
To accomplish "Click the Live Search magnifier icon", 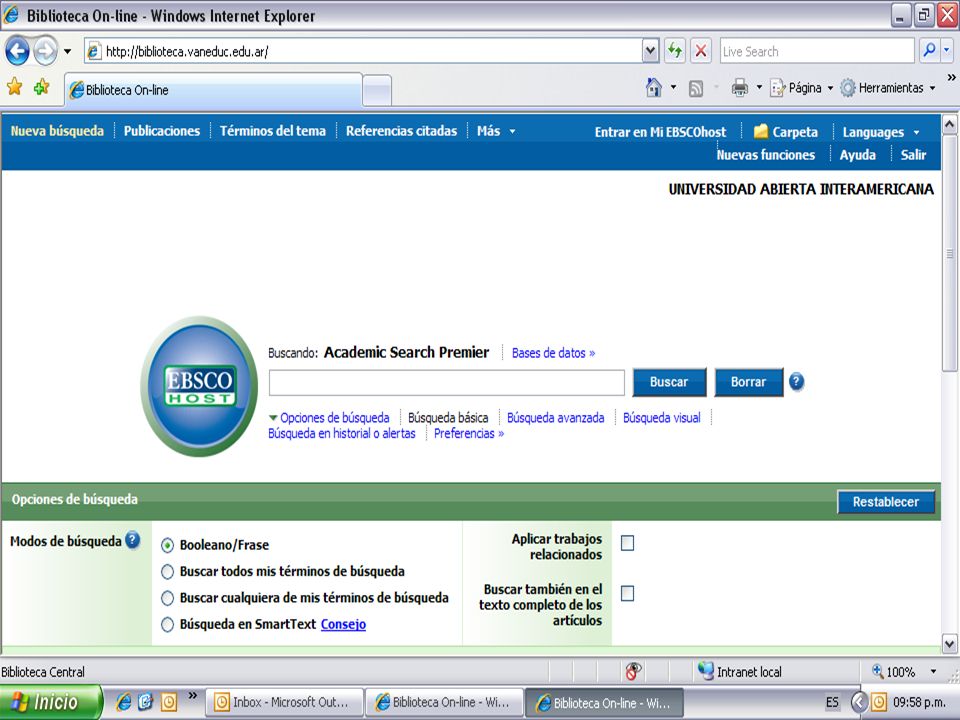I will click(x=929, y=51).
